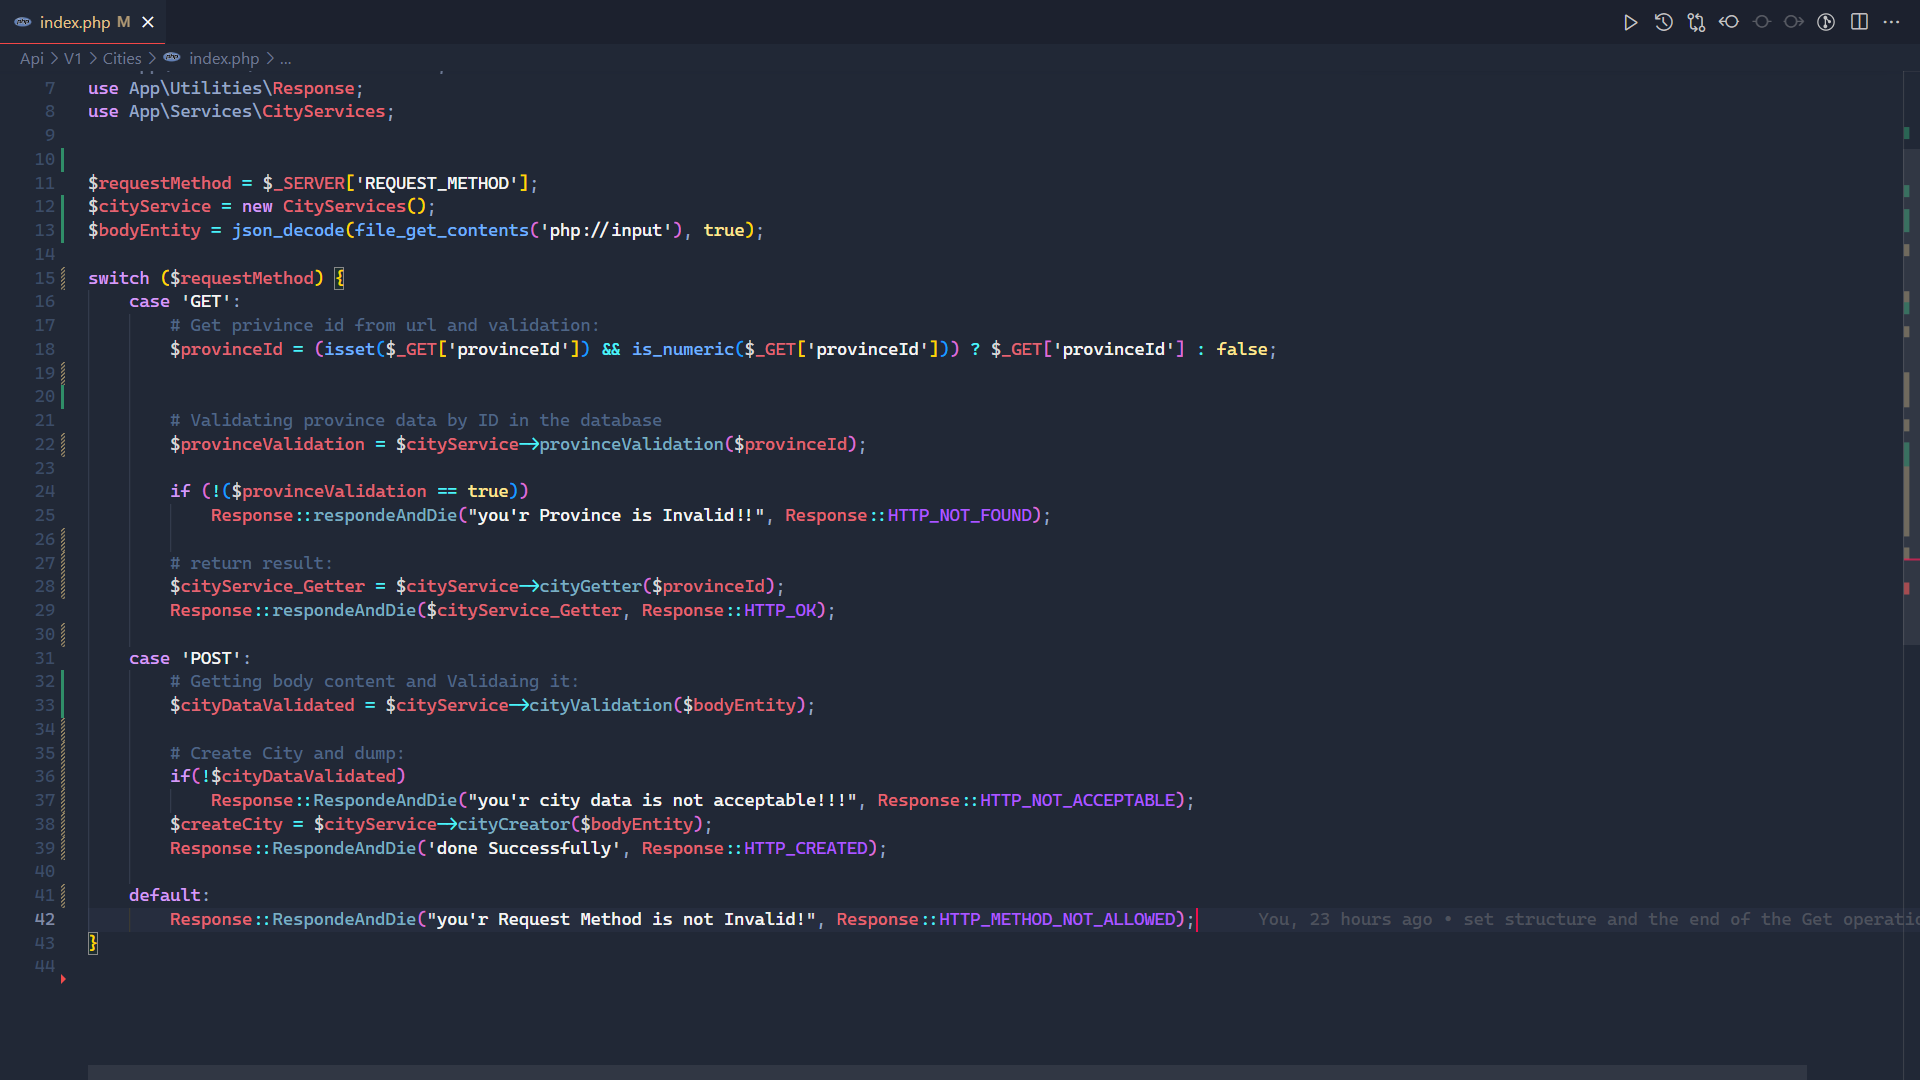
Task: Toggle git file annotations icon
Action: click(1826, 22)
